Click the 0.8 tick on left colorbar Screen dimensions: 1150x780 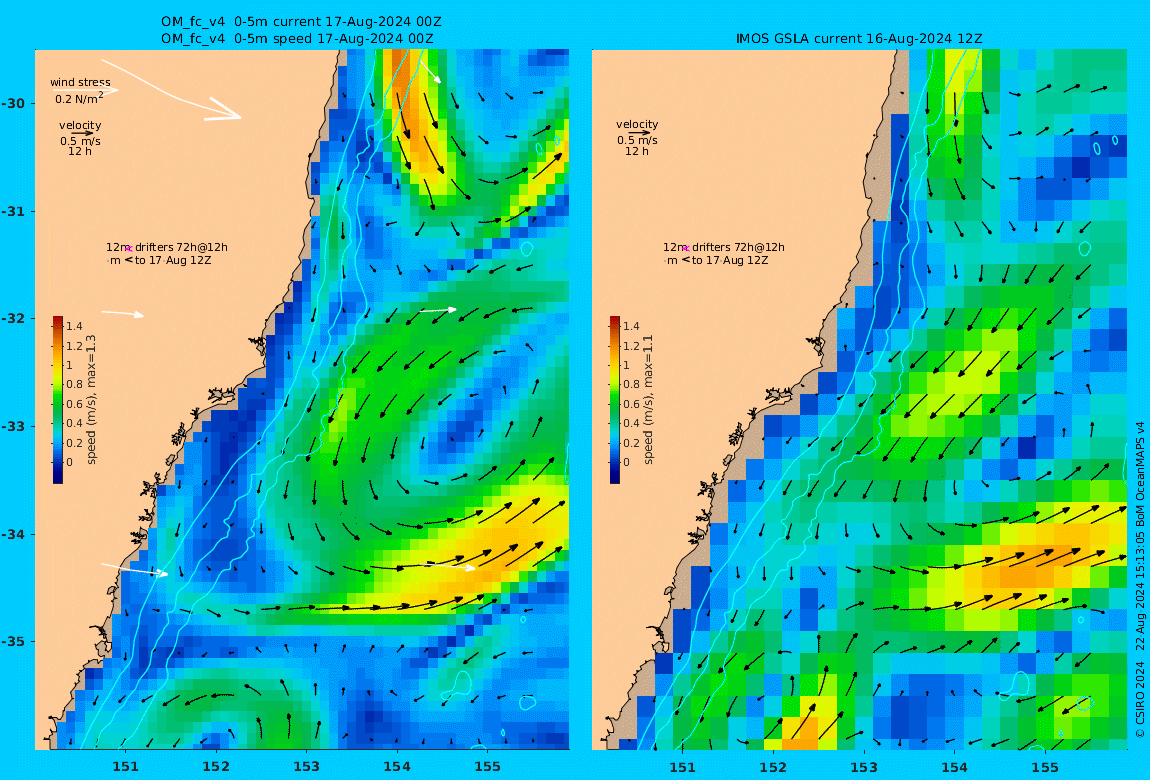(x=74, y=384)
